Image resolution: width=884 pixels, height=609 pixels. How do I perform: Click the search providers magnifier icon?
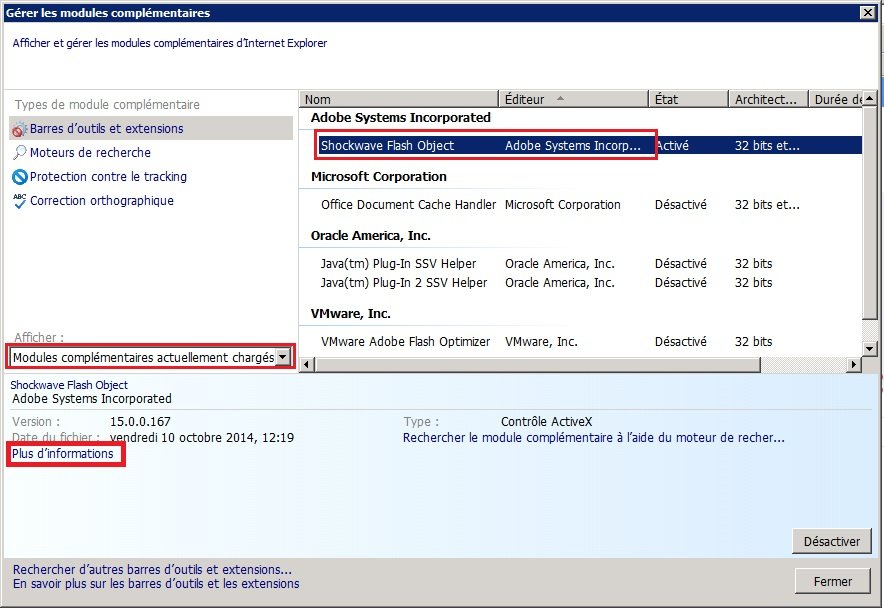pyautogui.click(x=19, y=153)
